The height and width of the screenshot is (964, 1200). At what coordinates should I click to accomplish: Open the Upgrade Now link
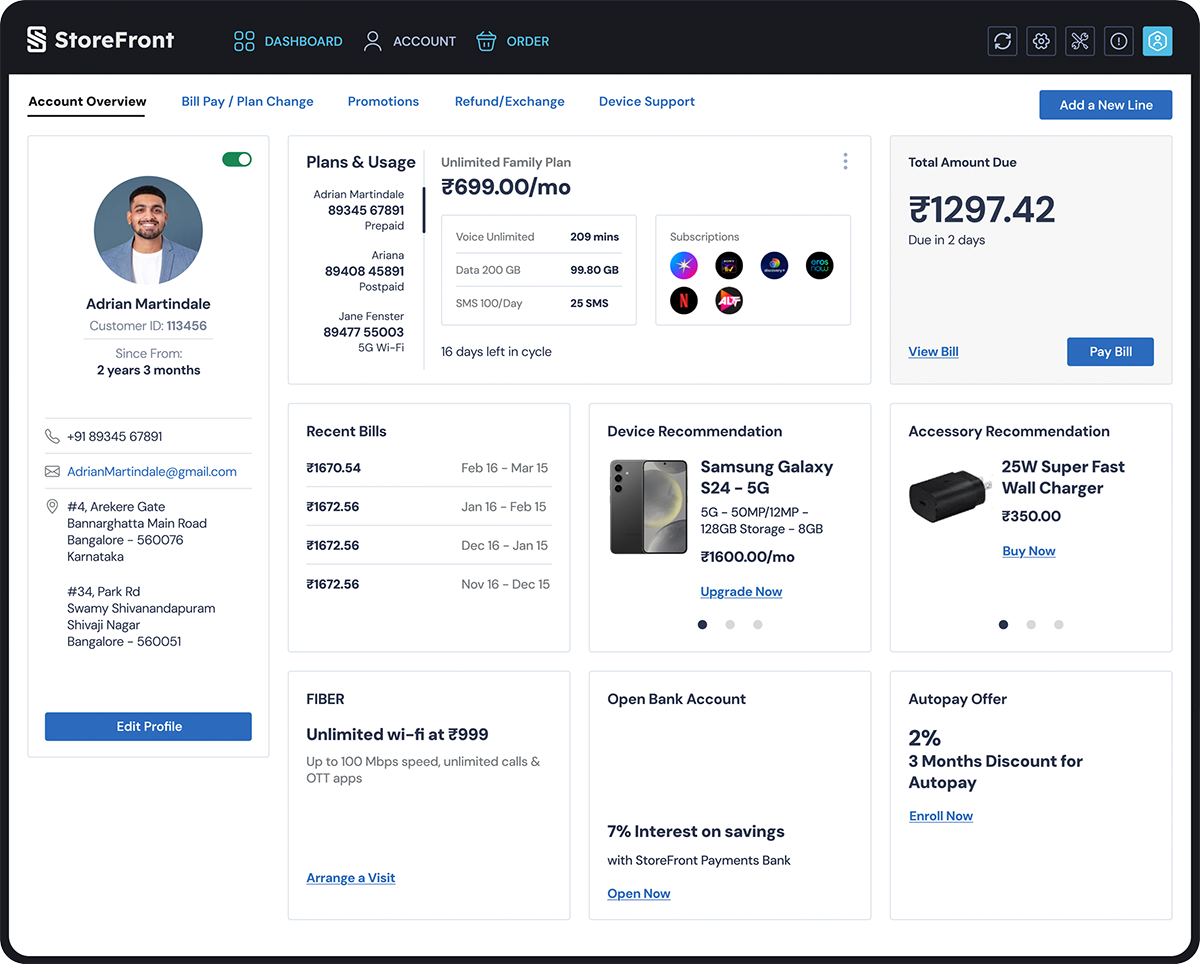741,591
